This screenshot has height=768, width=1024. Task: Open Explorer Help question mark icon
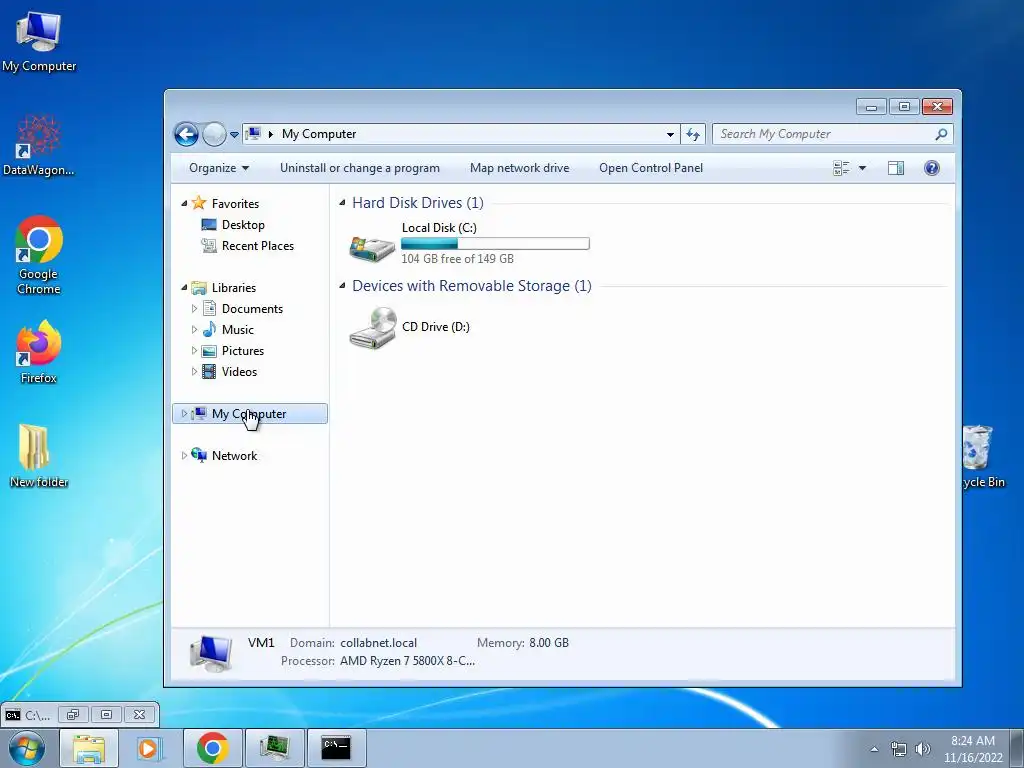click(932, 168)
